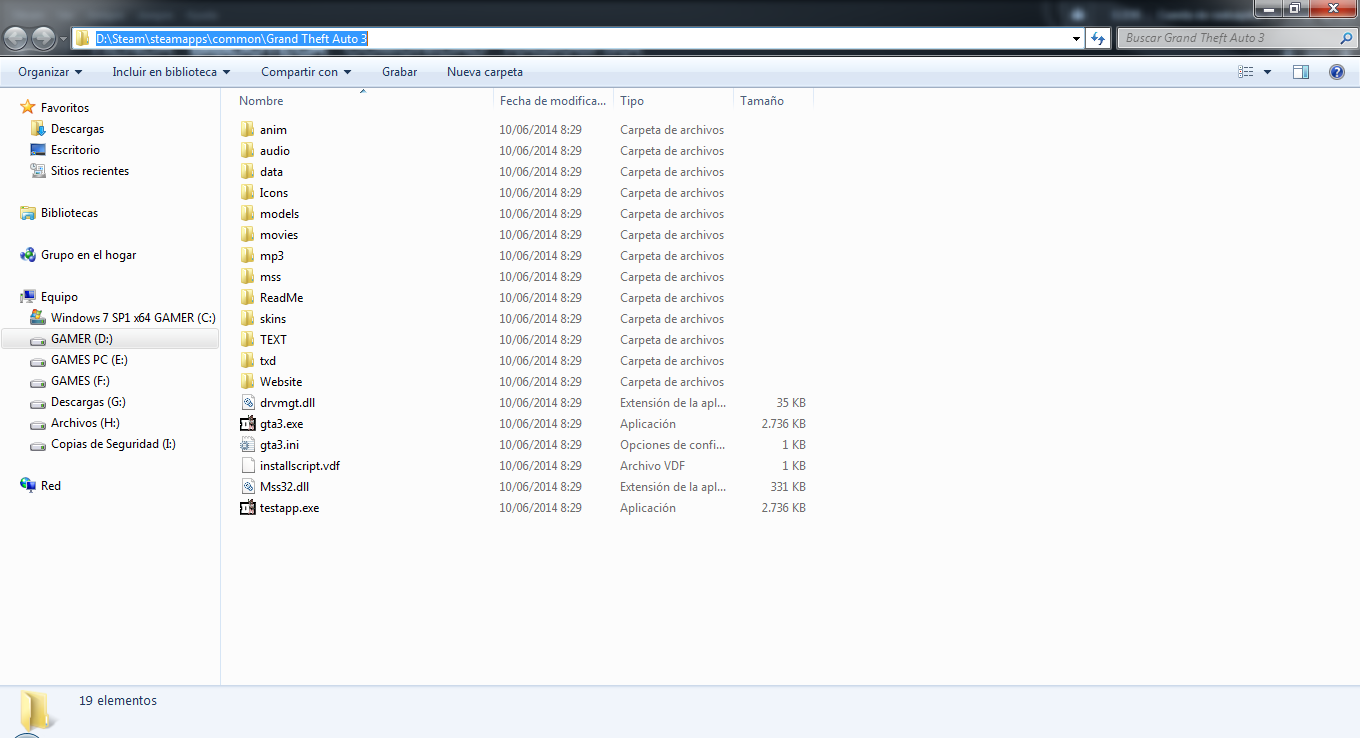Screen dimensions: 1360x738
Task: Select Favoritos in the navigation pane
Action: tap(65, 108)
